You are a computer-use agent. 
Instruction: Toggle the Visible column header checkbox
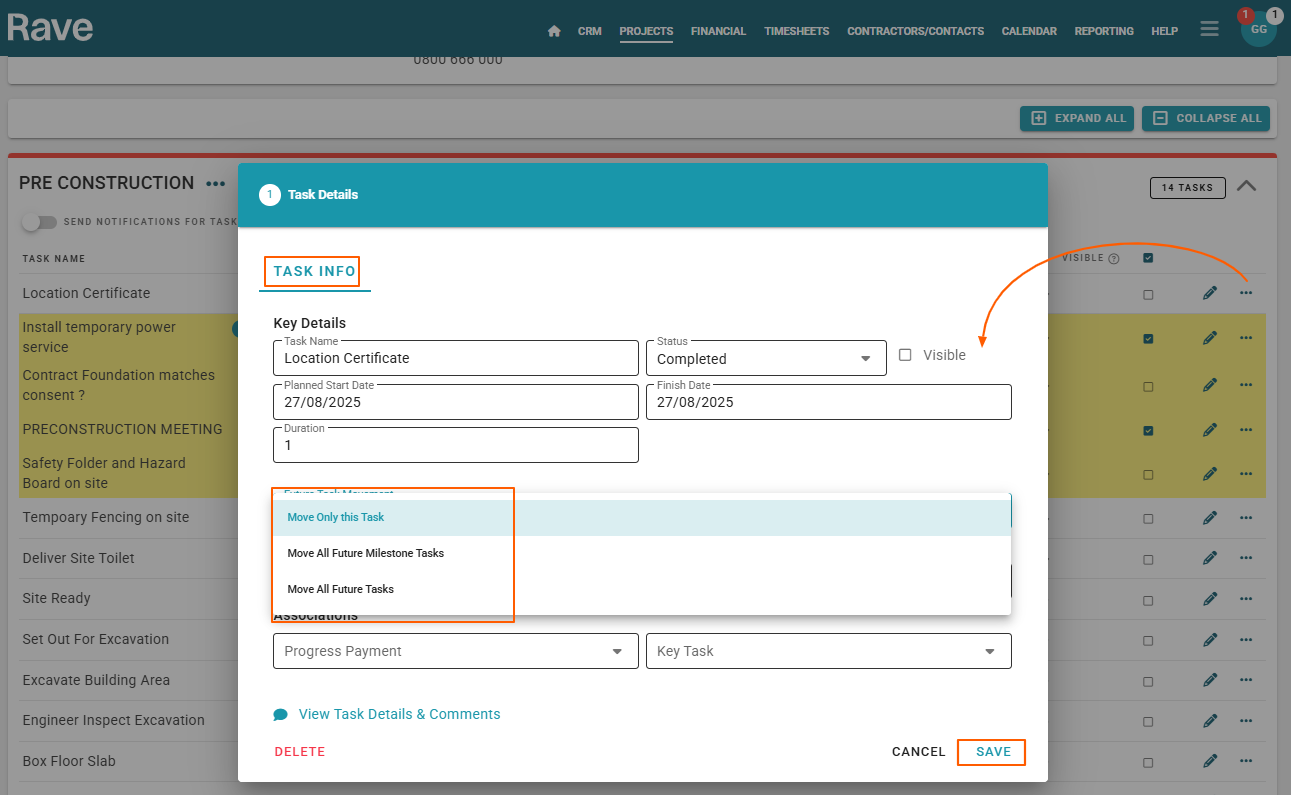click(x=1148, y=258)
